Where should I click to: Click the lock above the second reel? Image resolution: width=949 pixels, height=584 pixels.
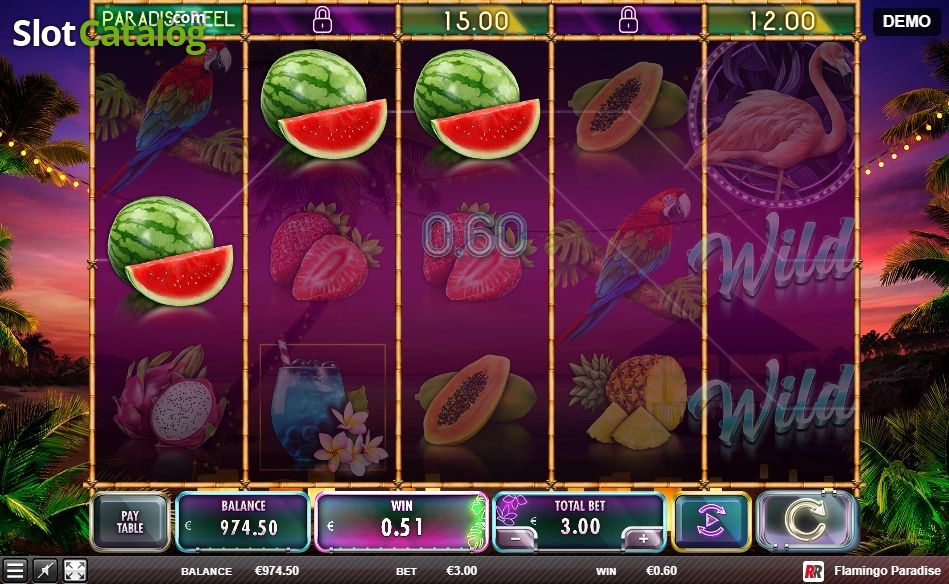[322, 21]
